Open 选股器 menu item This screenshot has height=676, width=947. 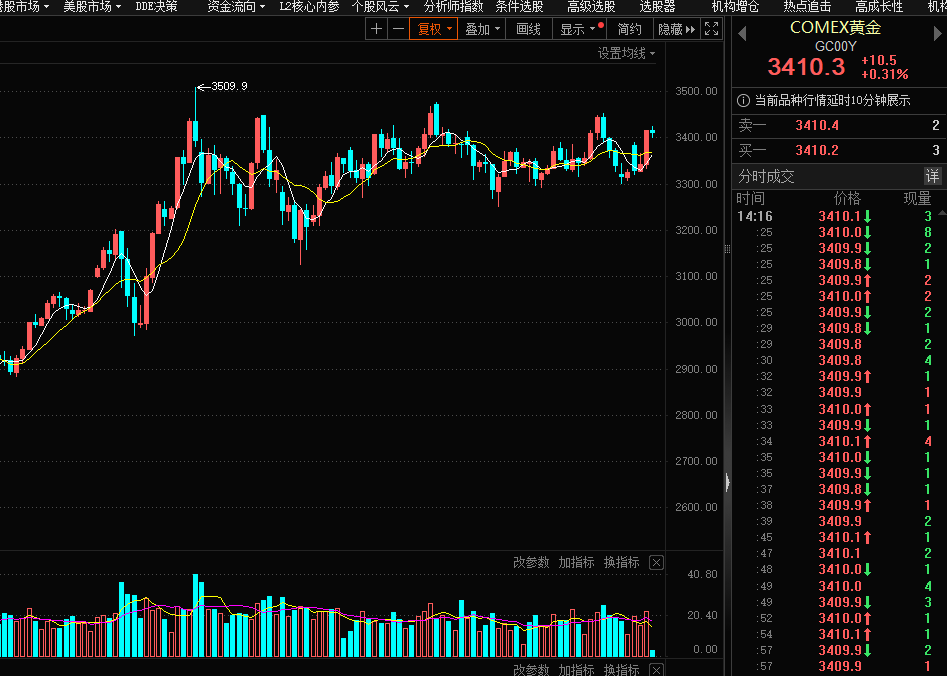(x=657, y=7)
